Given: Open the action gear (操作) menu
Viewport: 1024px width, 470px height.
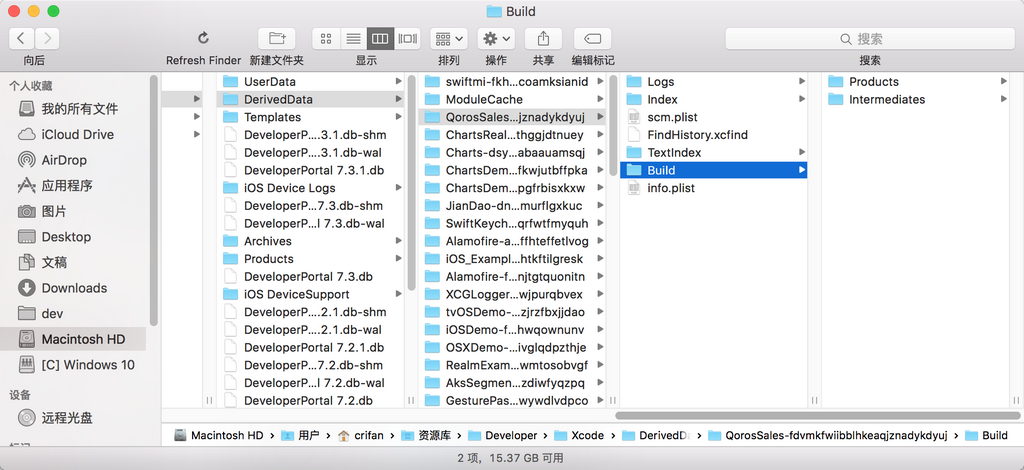Looking at the screenshot, I should (496, 39).
